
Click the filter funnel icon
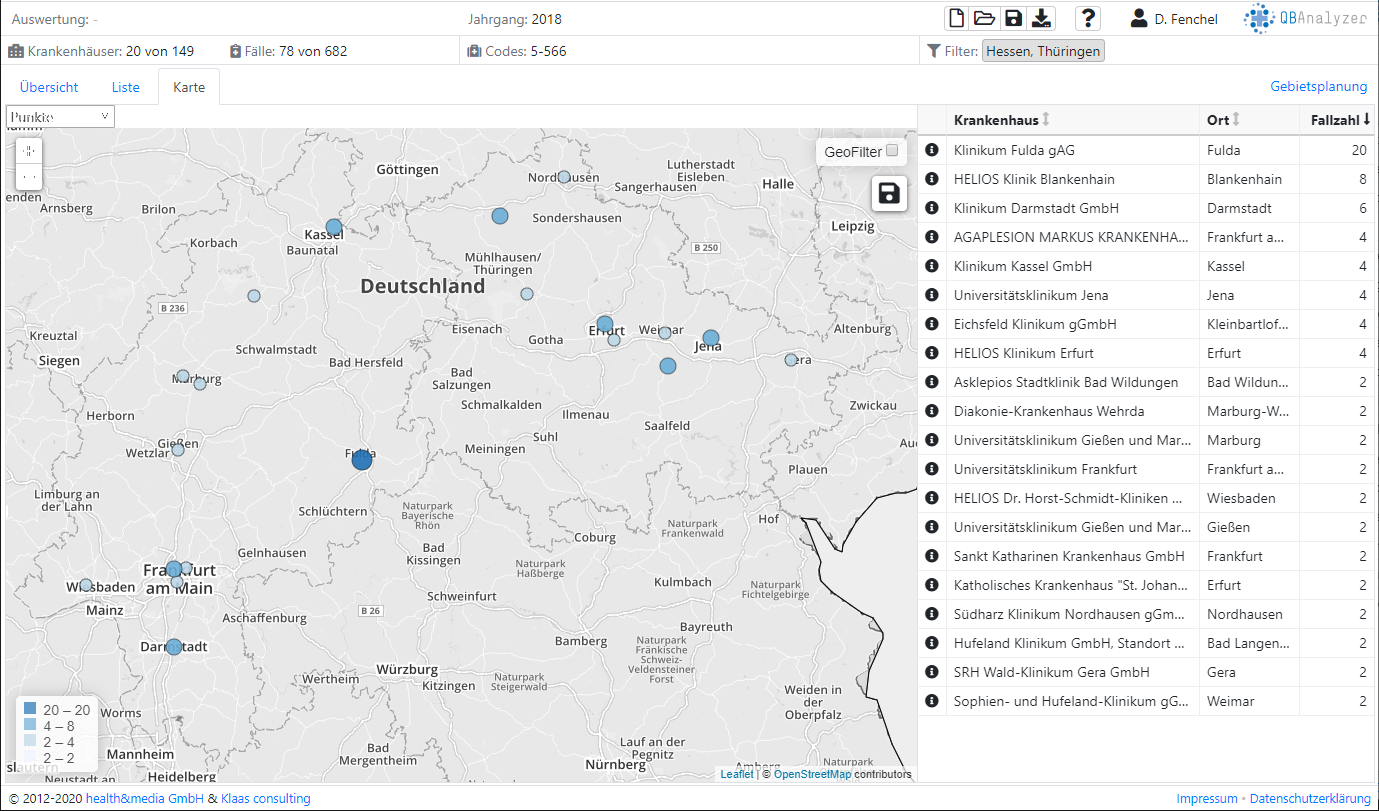pos(934,51)
